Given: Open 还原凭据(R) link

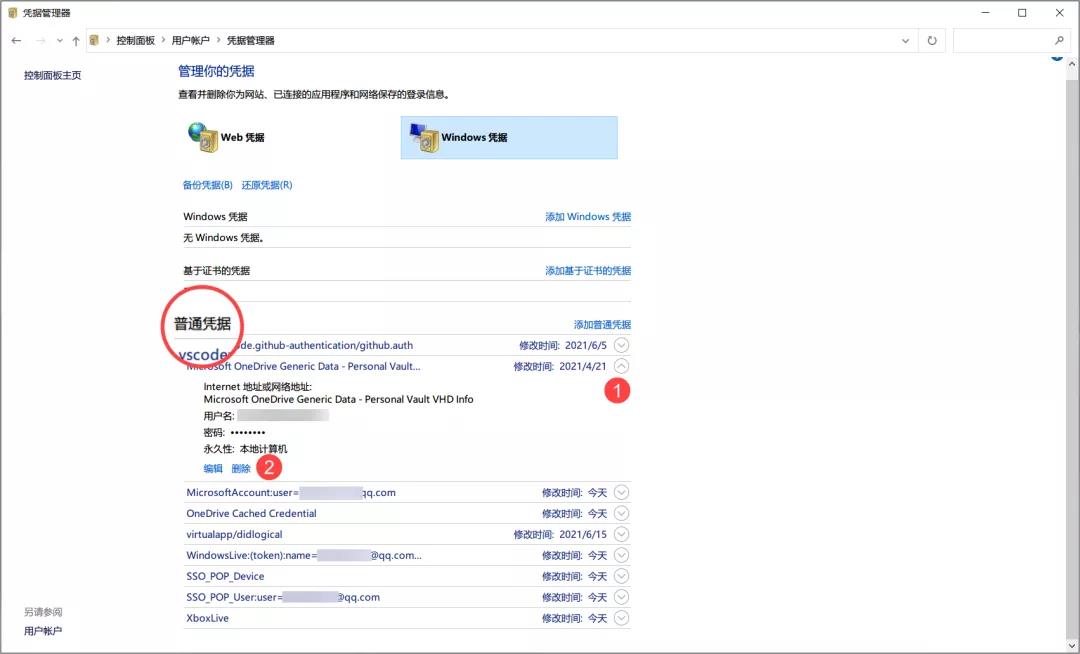Looking at the screenshot, I should click(267, 184).
